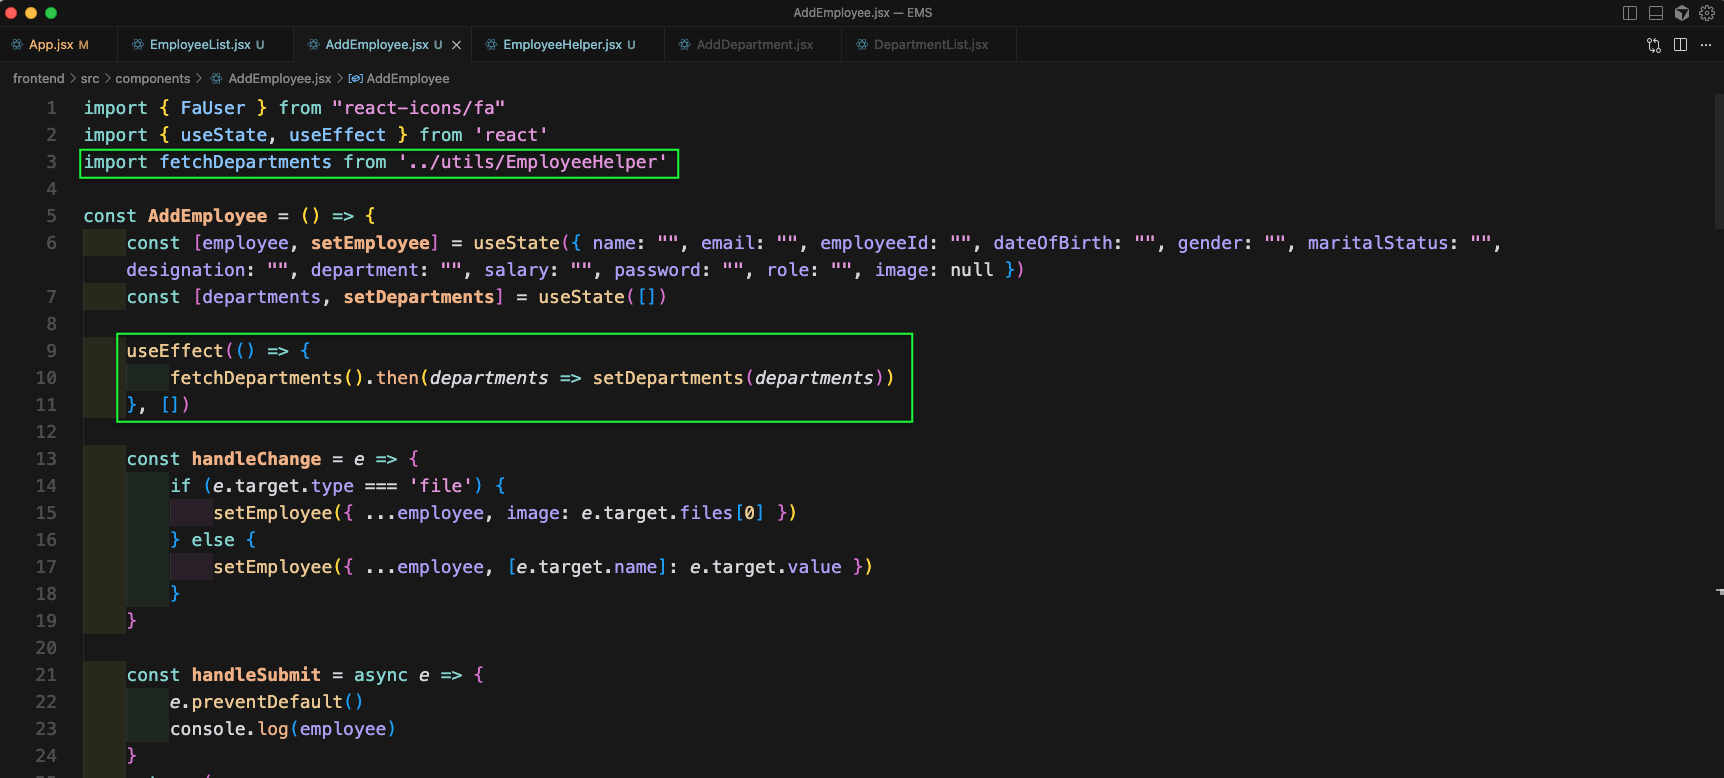1724x778 pixels.
Task: Open the editor More Actions ellipsis
Action: point(1706,45)
